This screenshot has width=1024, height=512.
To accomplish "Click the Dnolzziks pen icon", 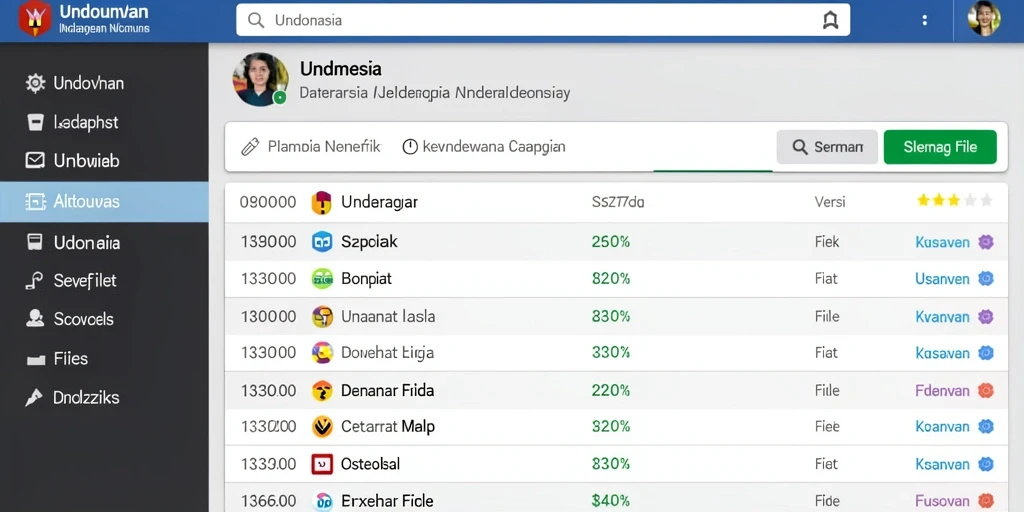I will point(34,397).
